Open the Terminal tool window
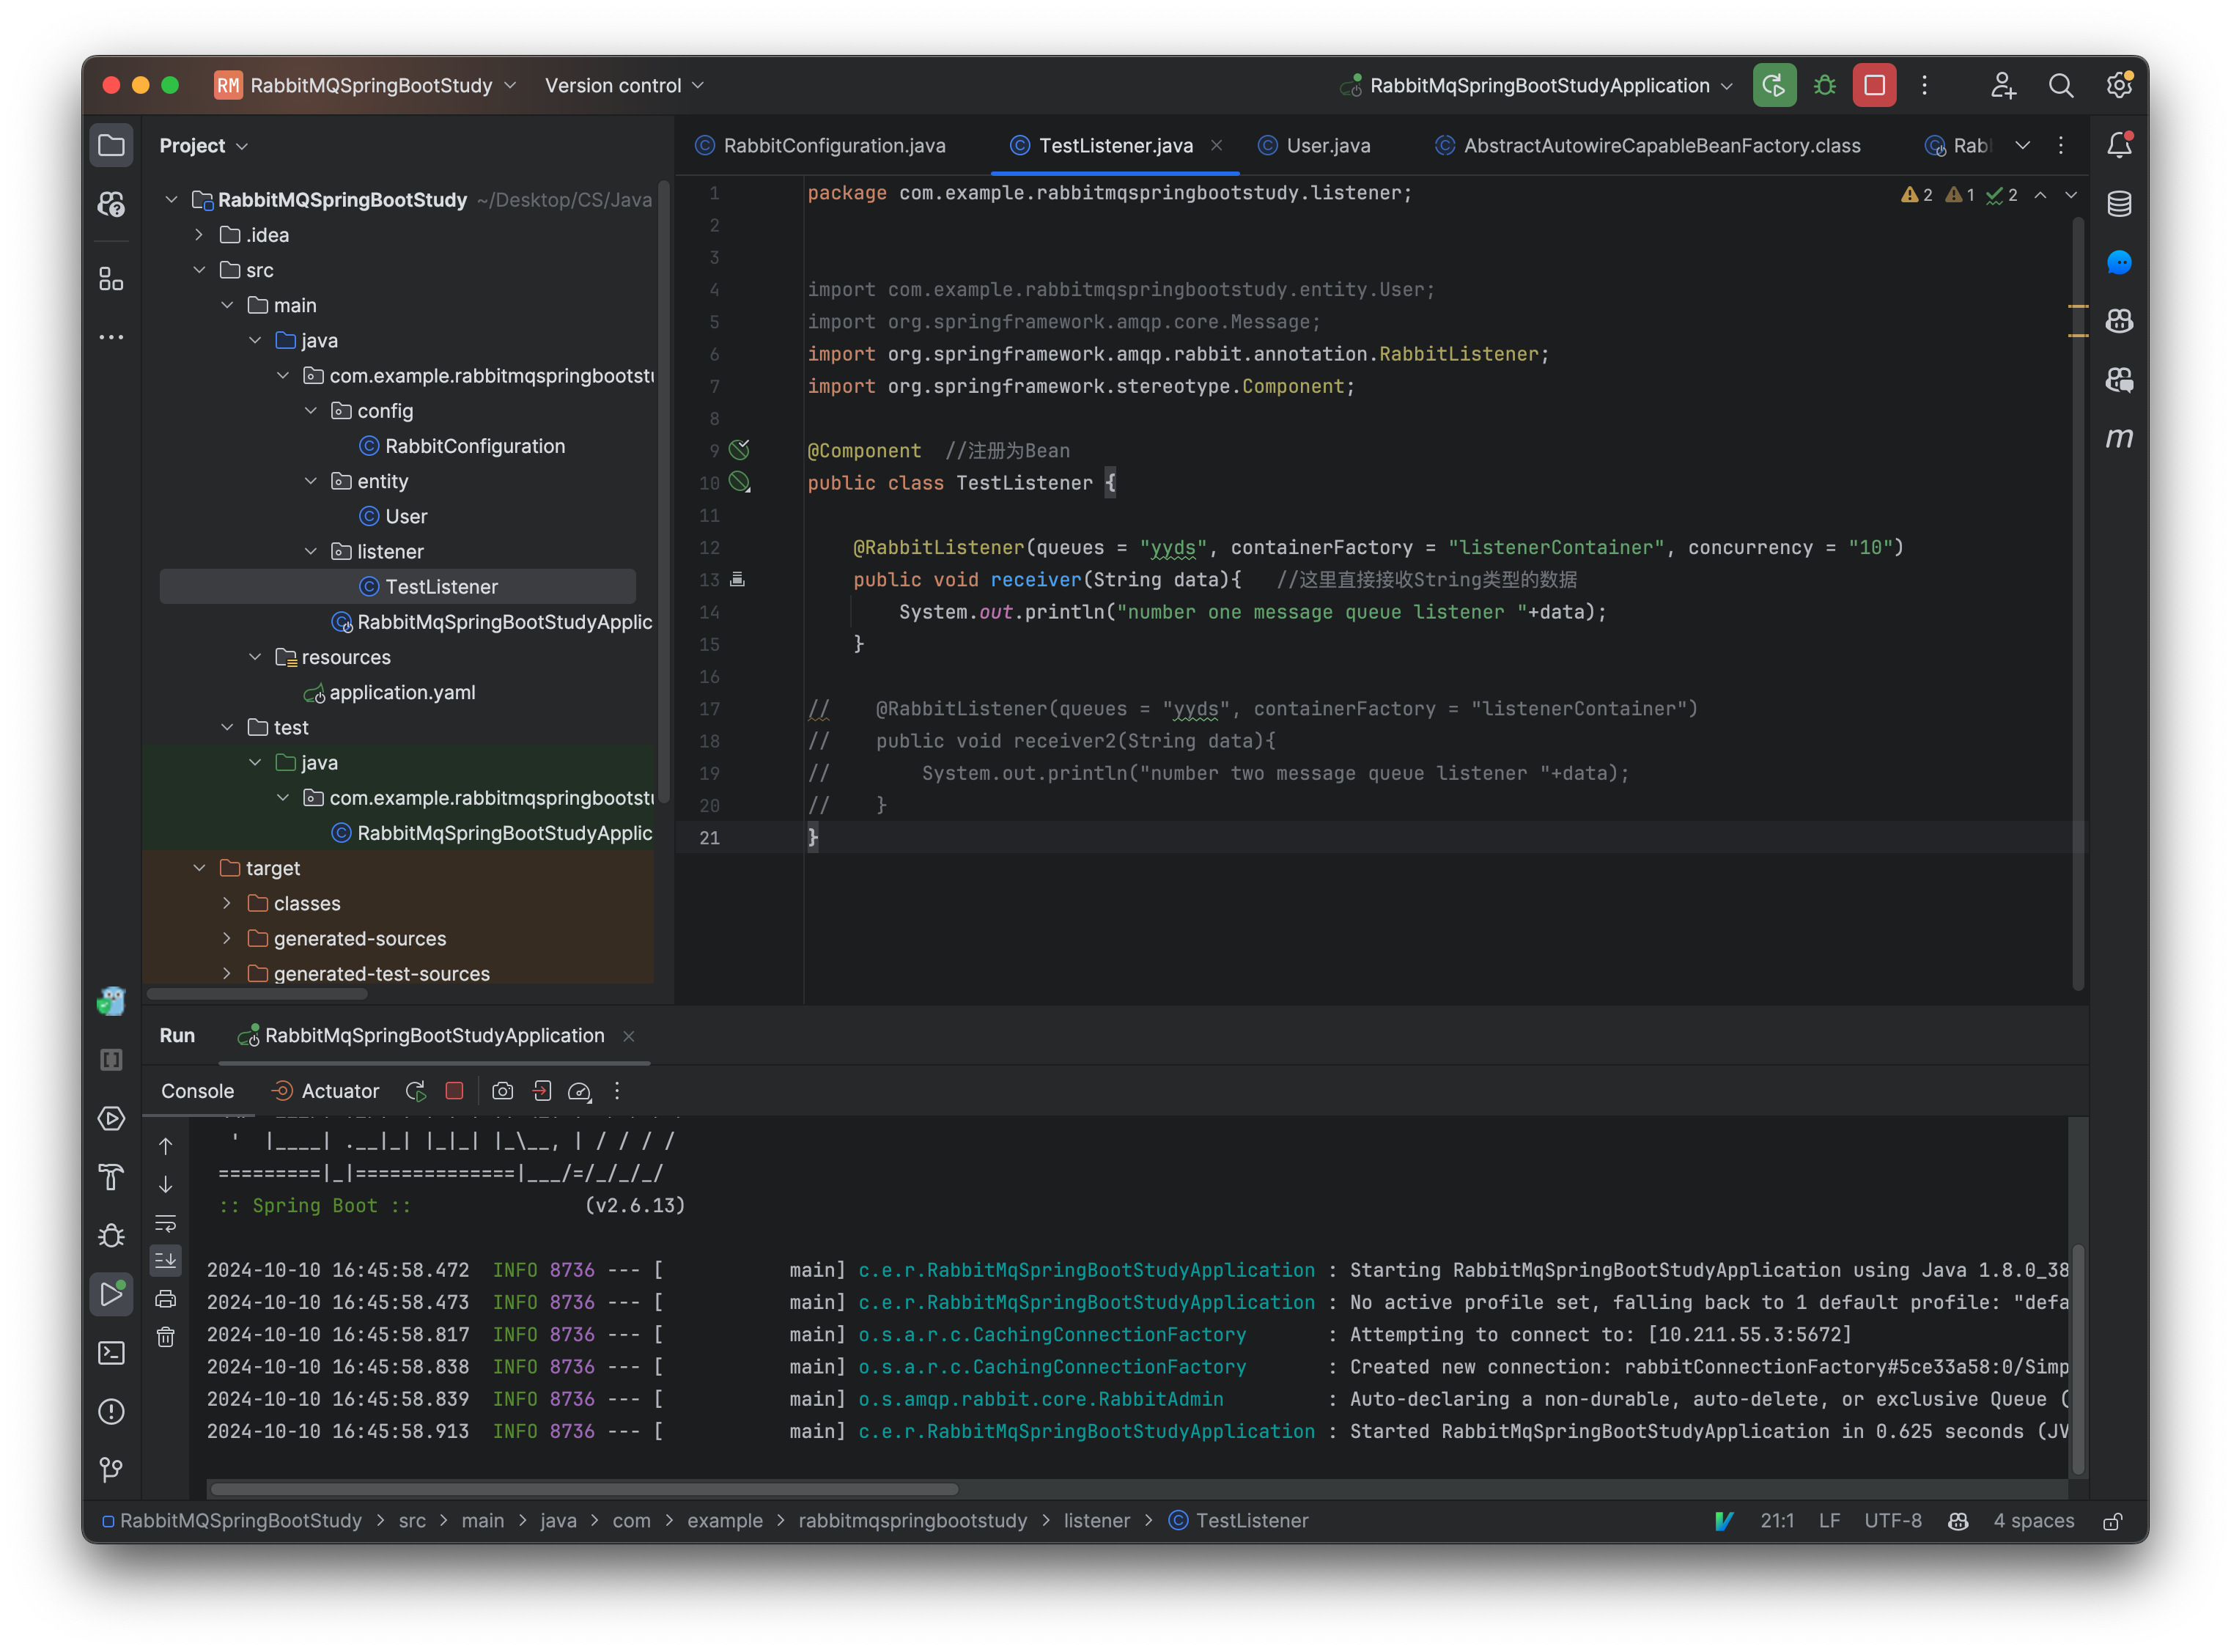The image size is (2231, 1652). tap(111, 1352)
